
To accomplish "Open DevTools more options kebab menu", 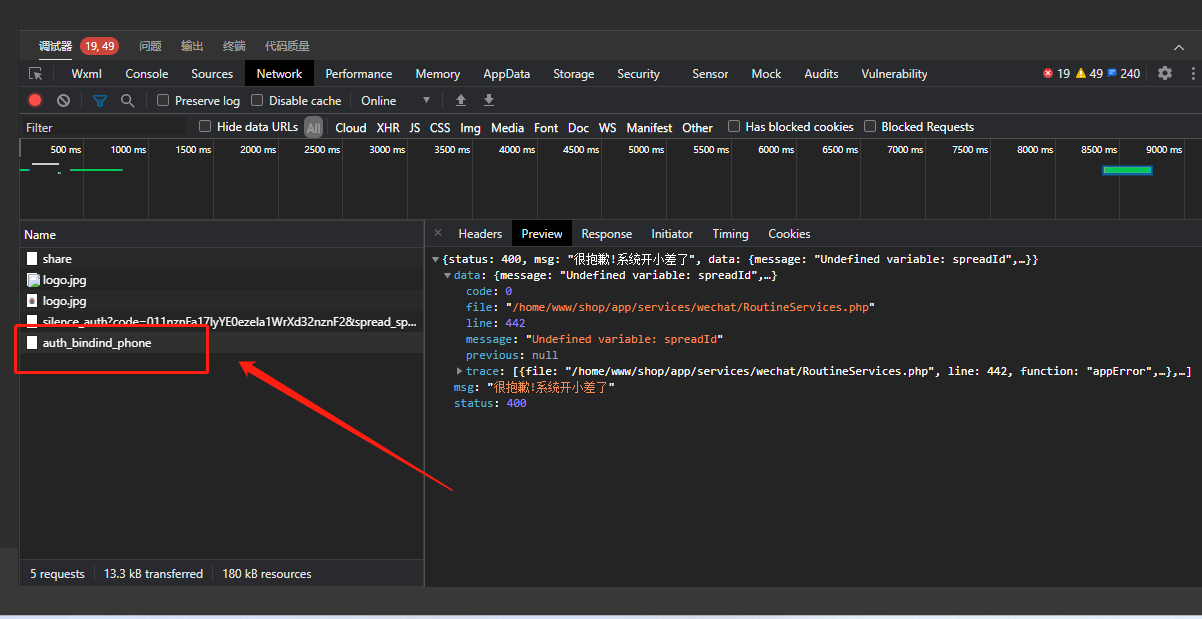I will 1193,73.
